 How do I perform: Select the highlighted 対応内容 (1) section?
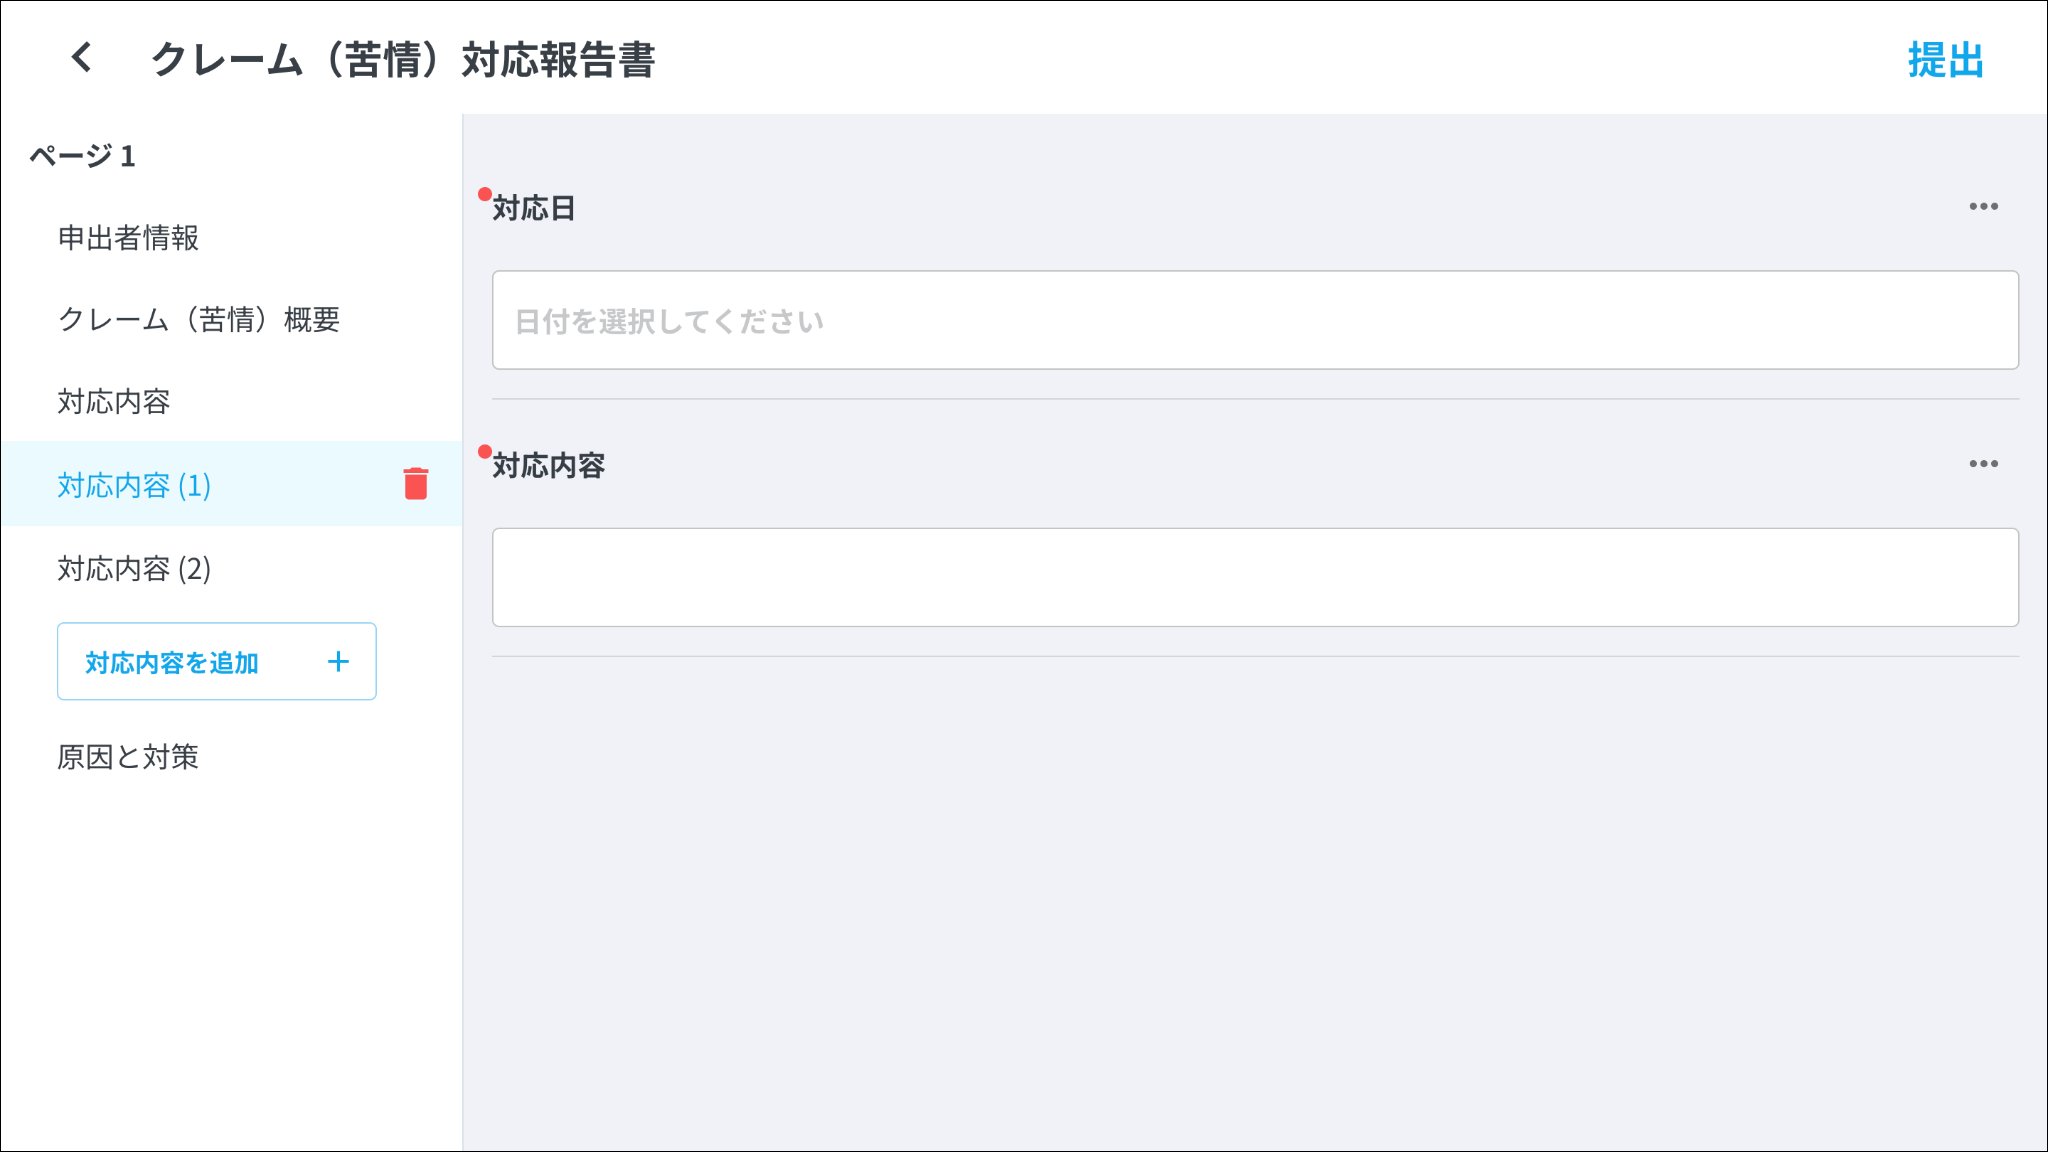pyautogui.click(x=134, y=486)
